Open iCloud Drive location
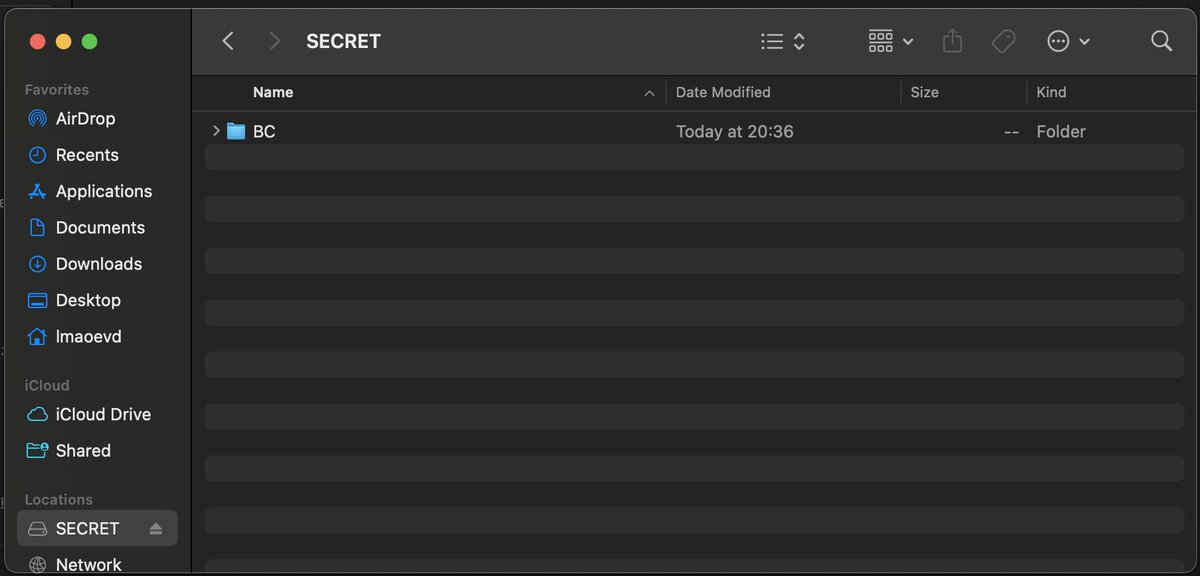1200x576 pixels. [x=103, y=414]
